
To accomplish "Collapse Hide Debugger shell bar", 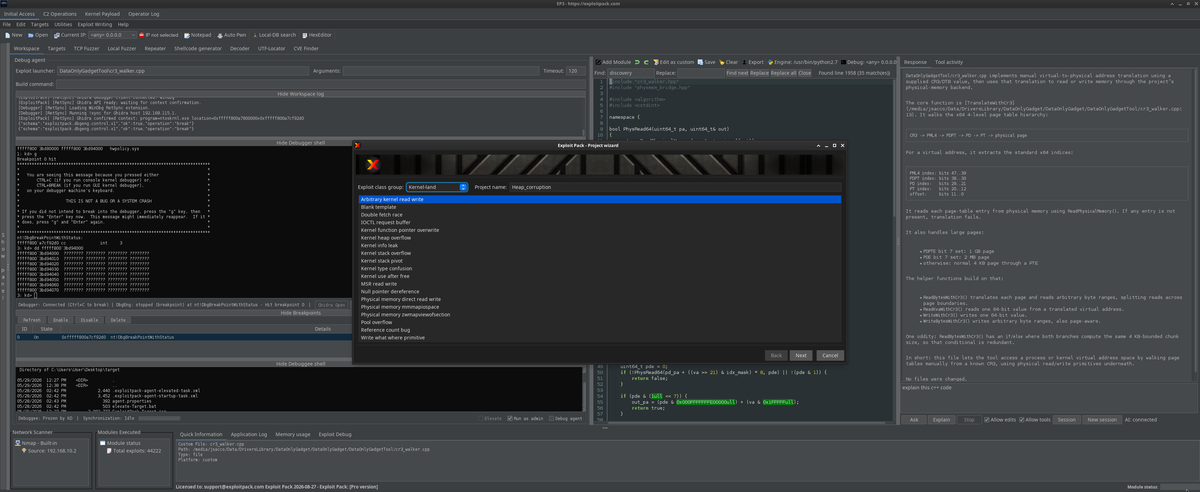I will coord(300,143).
